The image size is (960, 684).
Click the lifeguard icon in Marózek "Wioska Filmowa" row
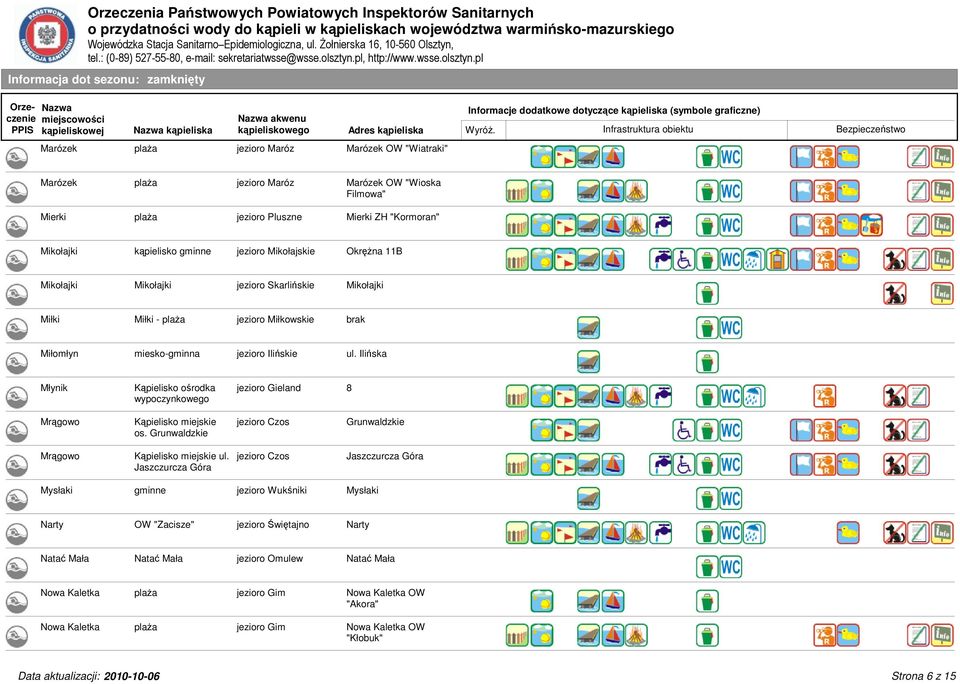[x=825, y=191]
